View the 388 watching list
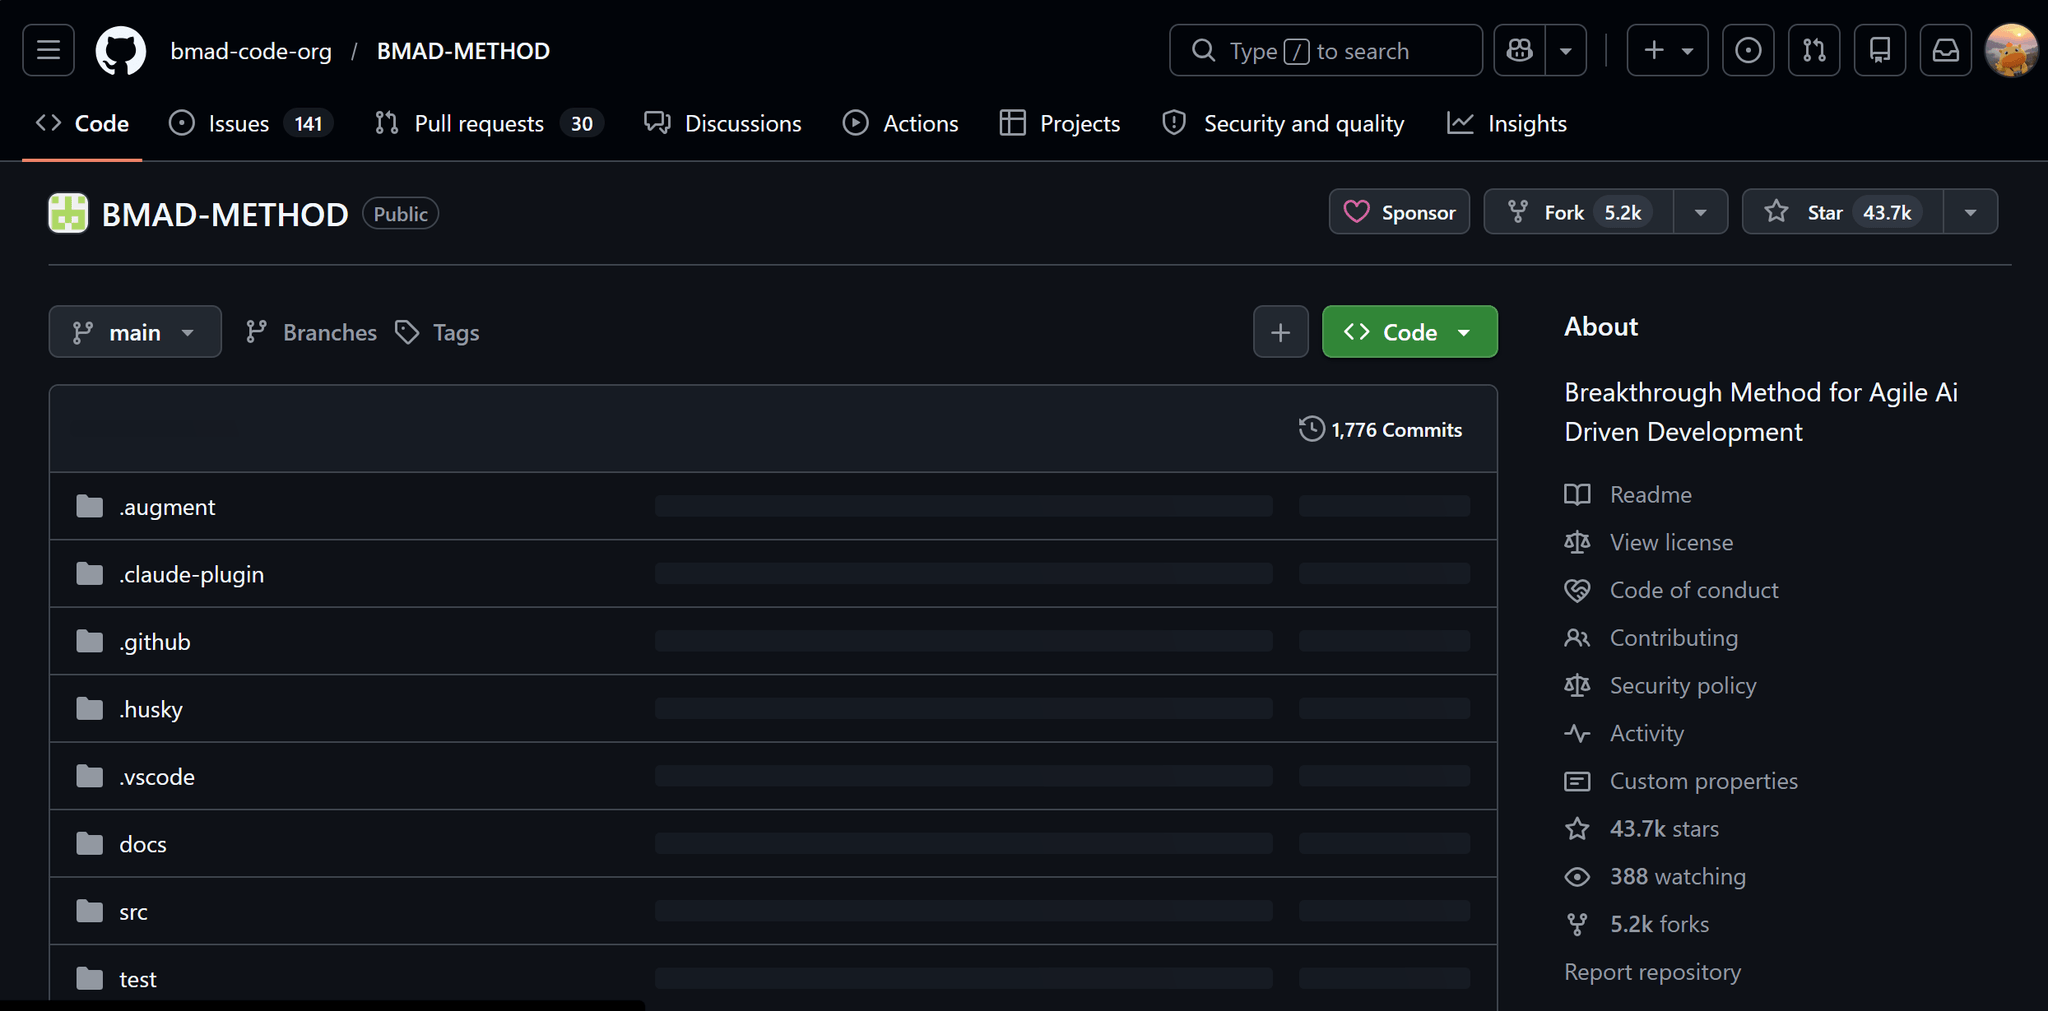 (1678, 877)
